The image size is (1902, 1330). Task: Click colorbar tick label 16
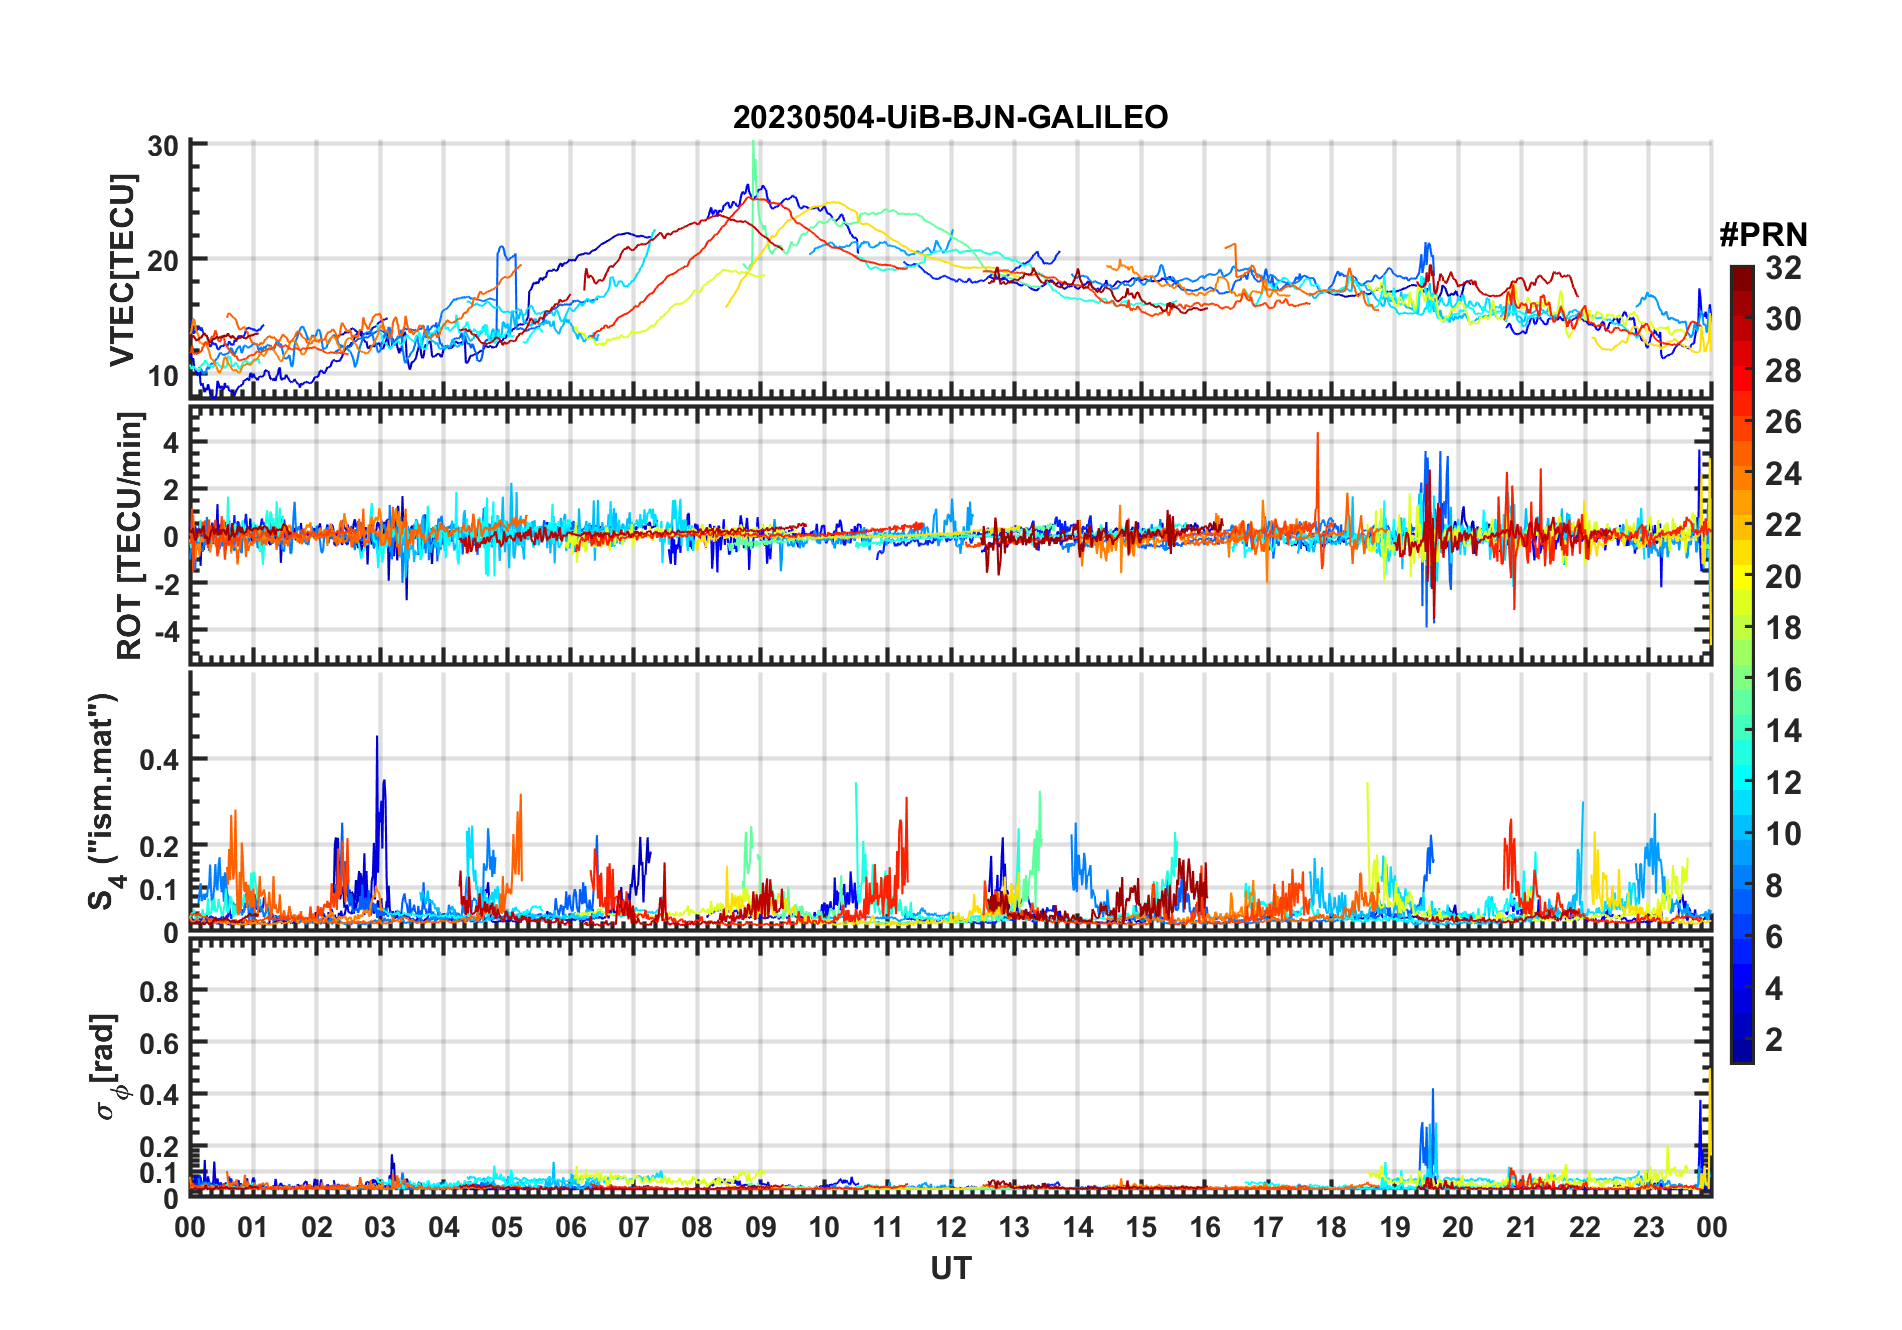click(1783, 680)
